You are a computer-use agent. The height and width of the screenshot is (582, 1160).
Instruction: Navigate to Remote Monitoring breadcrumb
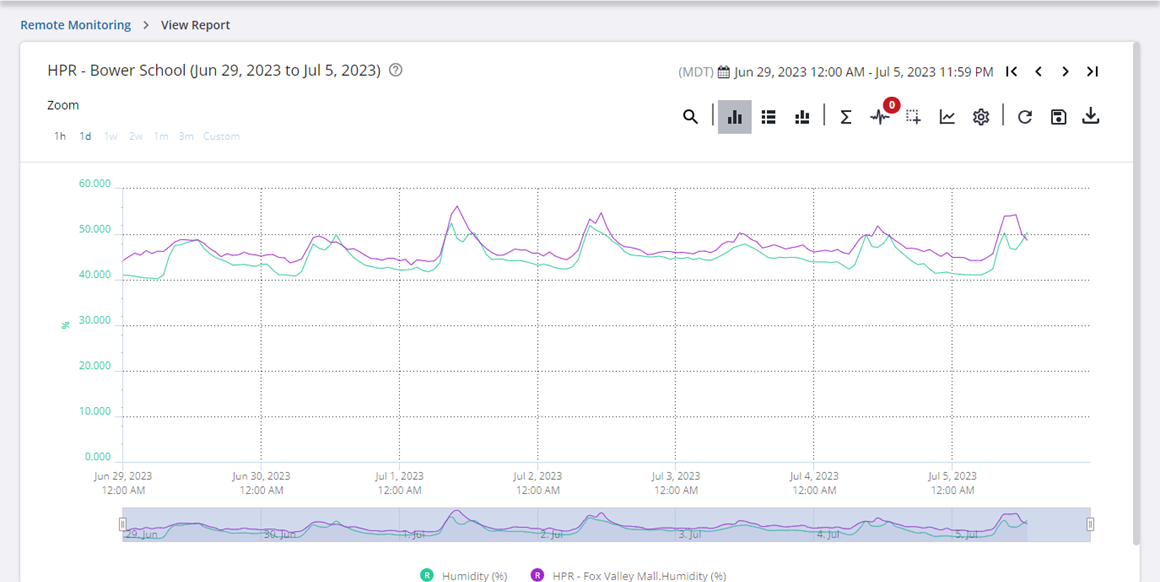point(75,25)
